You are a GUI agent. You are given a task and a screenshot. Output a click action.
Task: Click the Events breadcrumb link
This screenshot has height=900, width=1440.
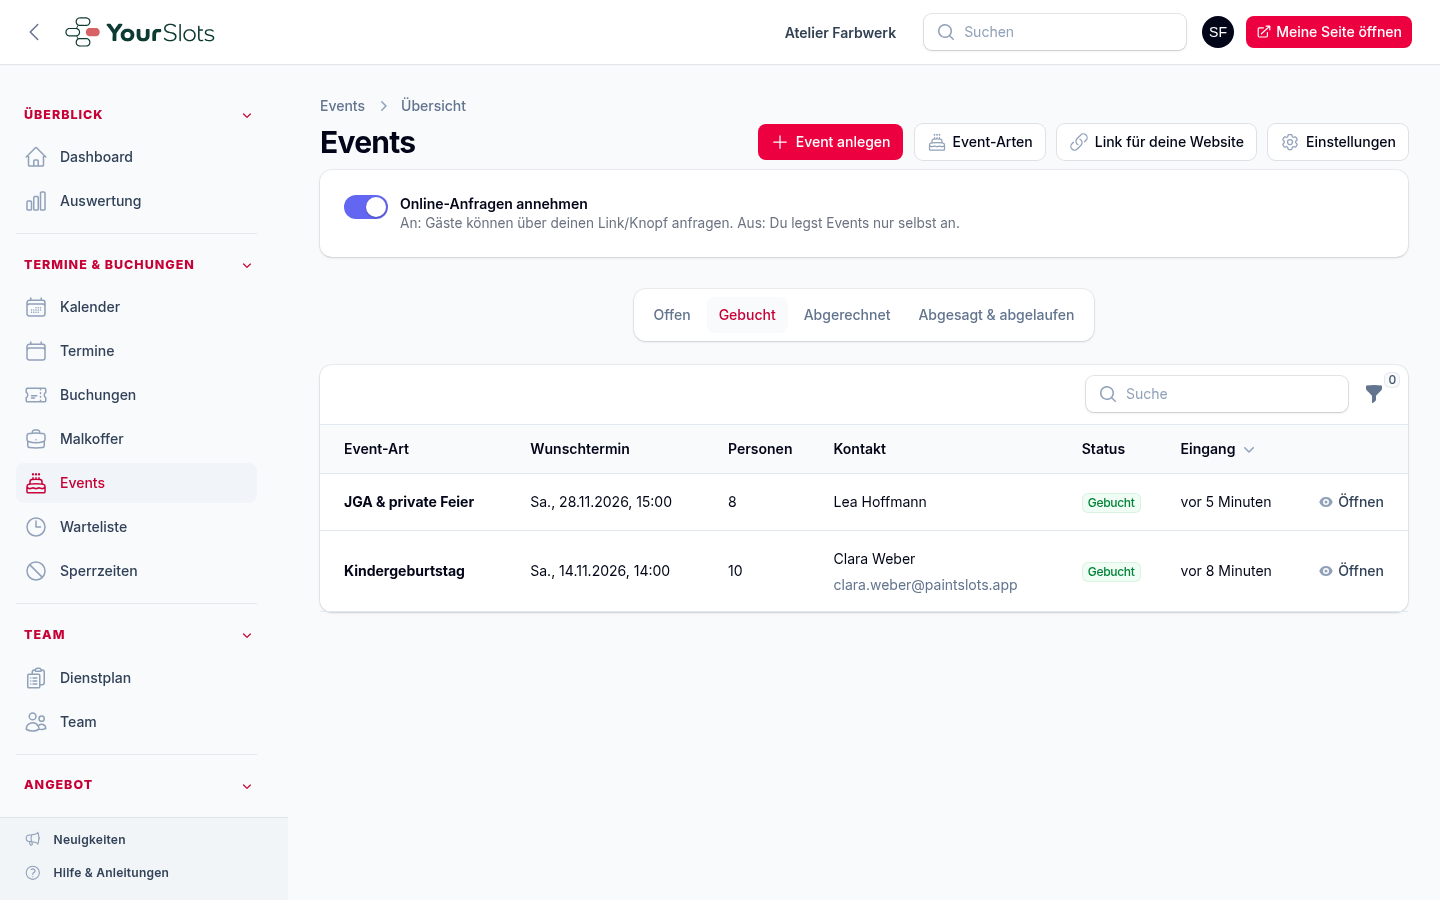point(342,106)
